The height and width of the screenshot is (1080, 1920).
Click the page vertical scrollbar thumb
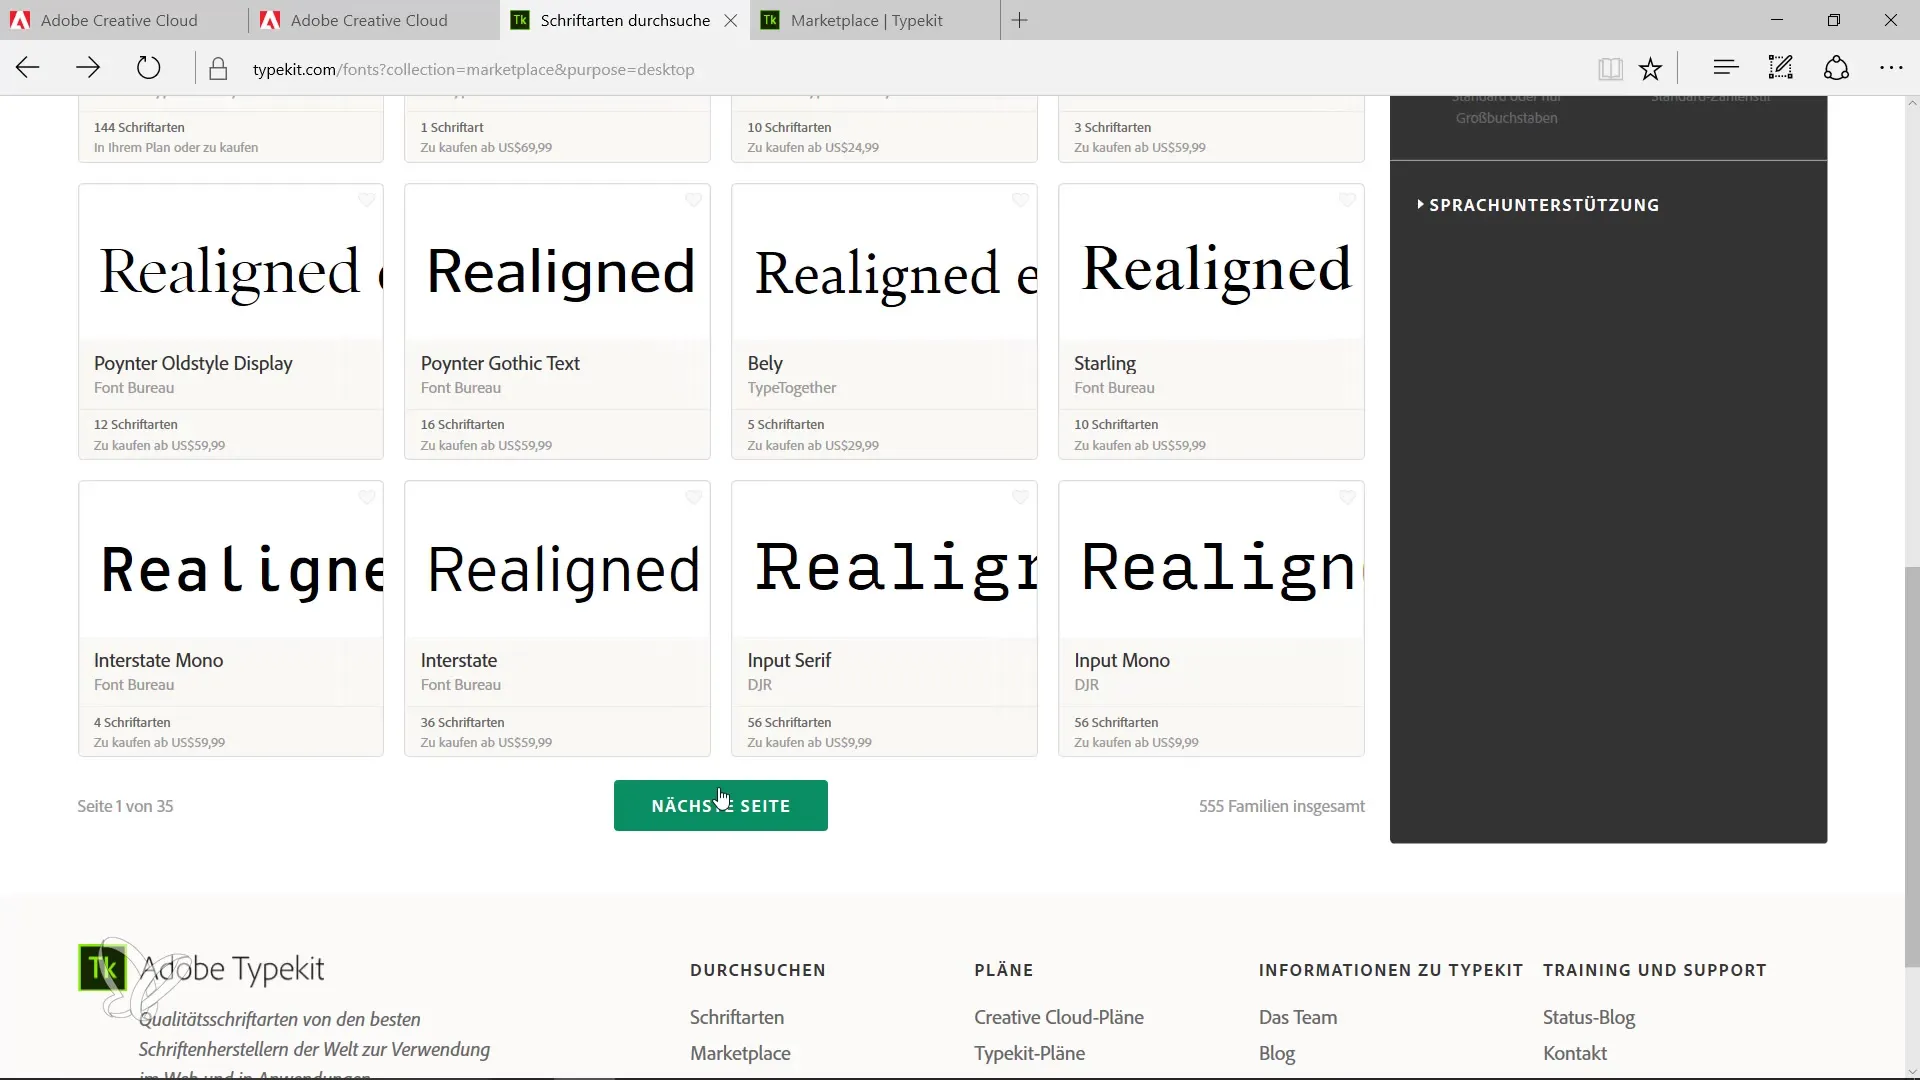pyautogui.click(x=1911, y=767)
